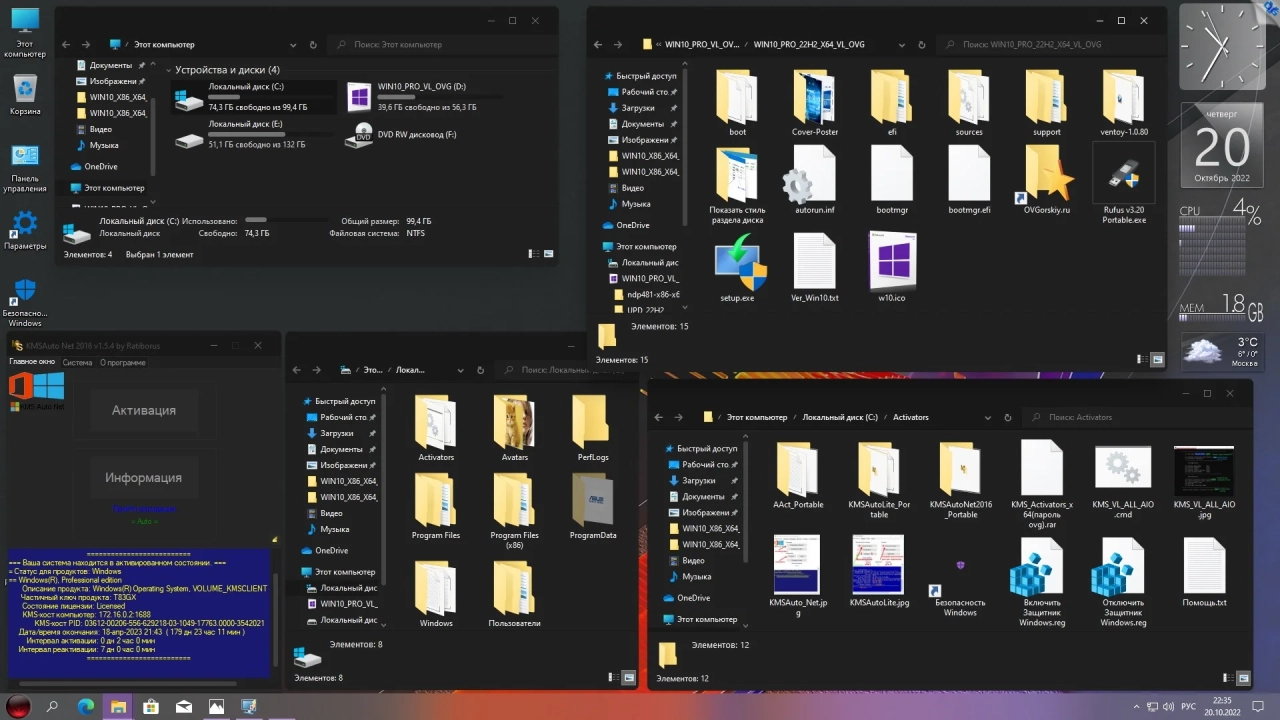Switch to Система tab in KMSAuto
This screenshot has height=720, width=1280.
coord(77,362)
